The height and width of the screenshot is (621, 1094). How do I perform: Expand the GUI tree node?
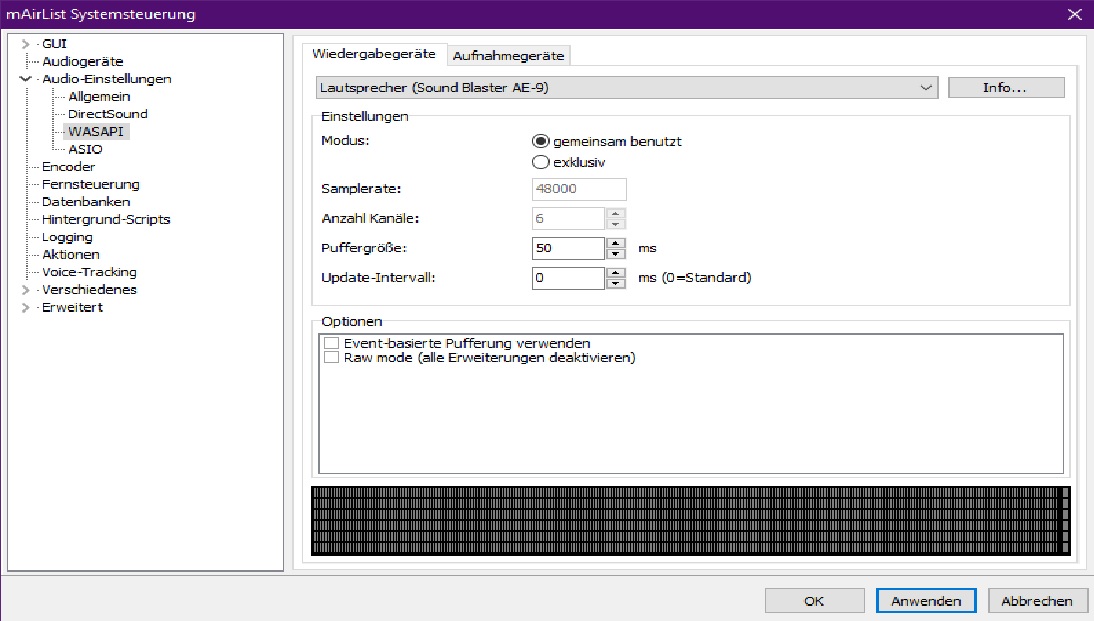point(25,44)
